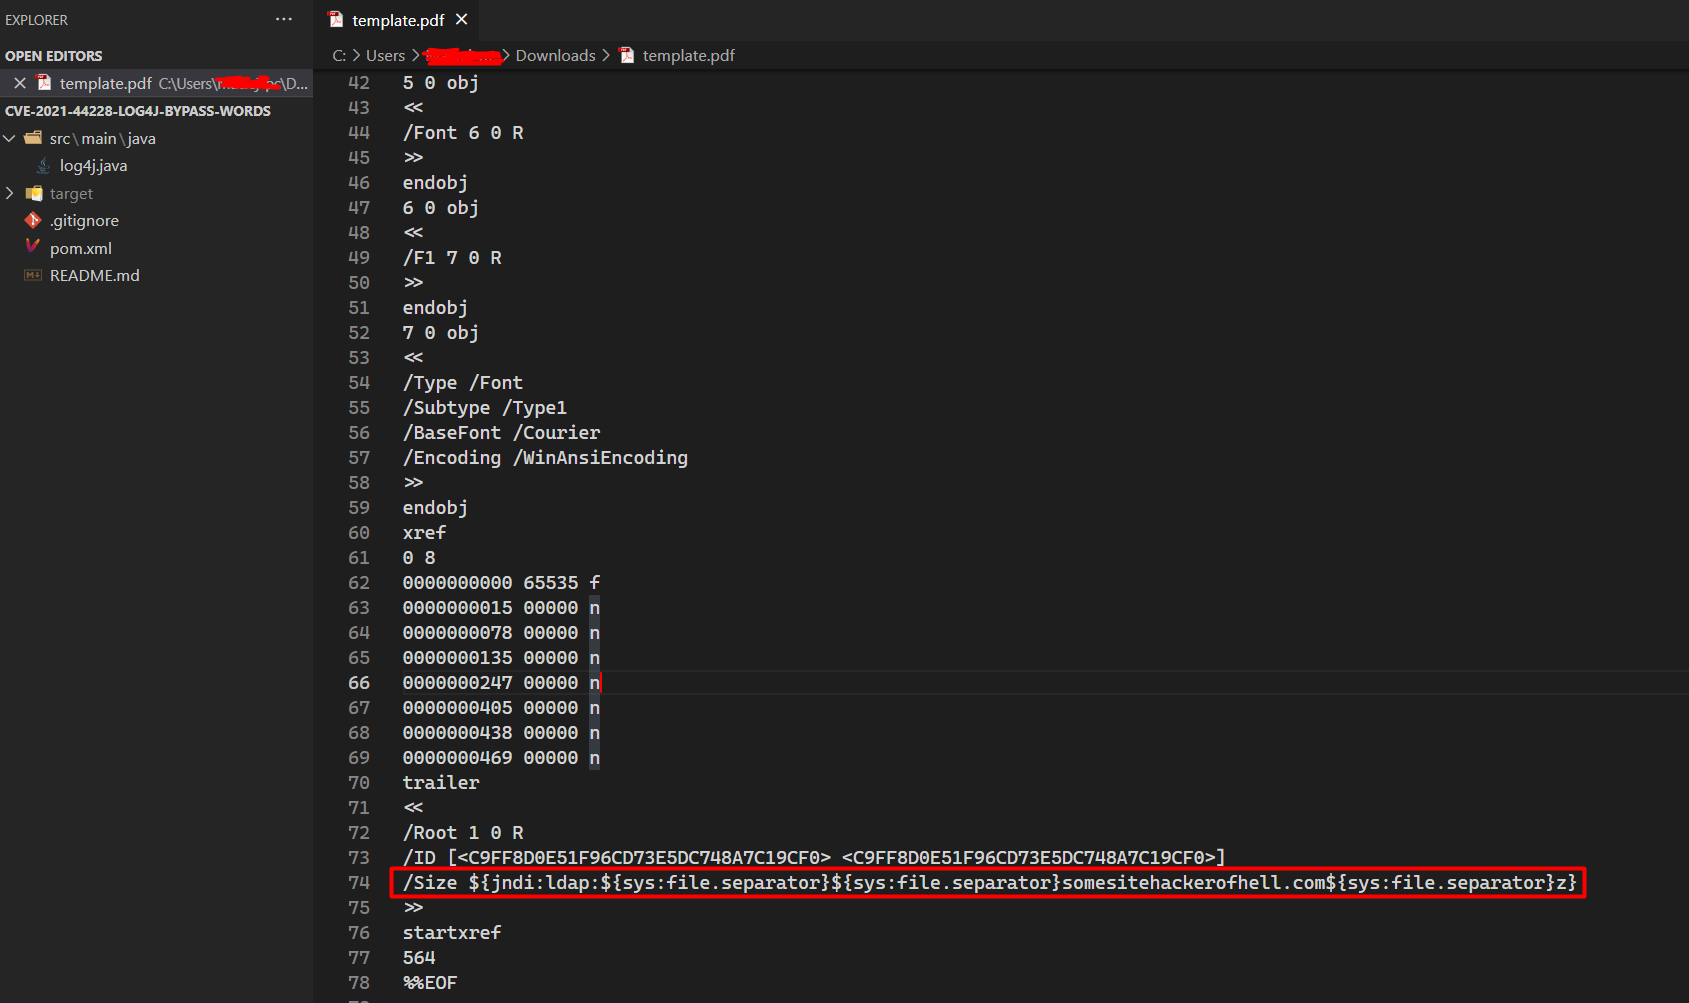Image resolution: width=1689 pixels, height=1003 pixels.
Task: Click the EXPLORER panel title
Action: point(37,20)
